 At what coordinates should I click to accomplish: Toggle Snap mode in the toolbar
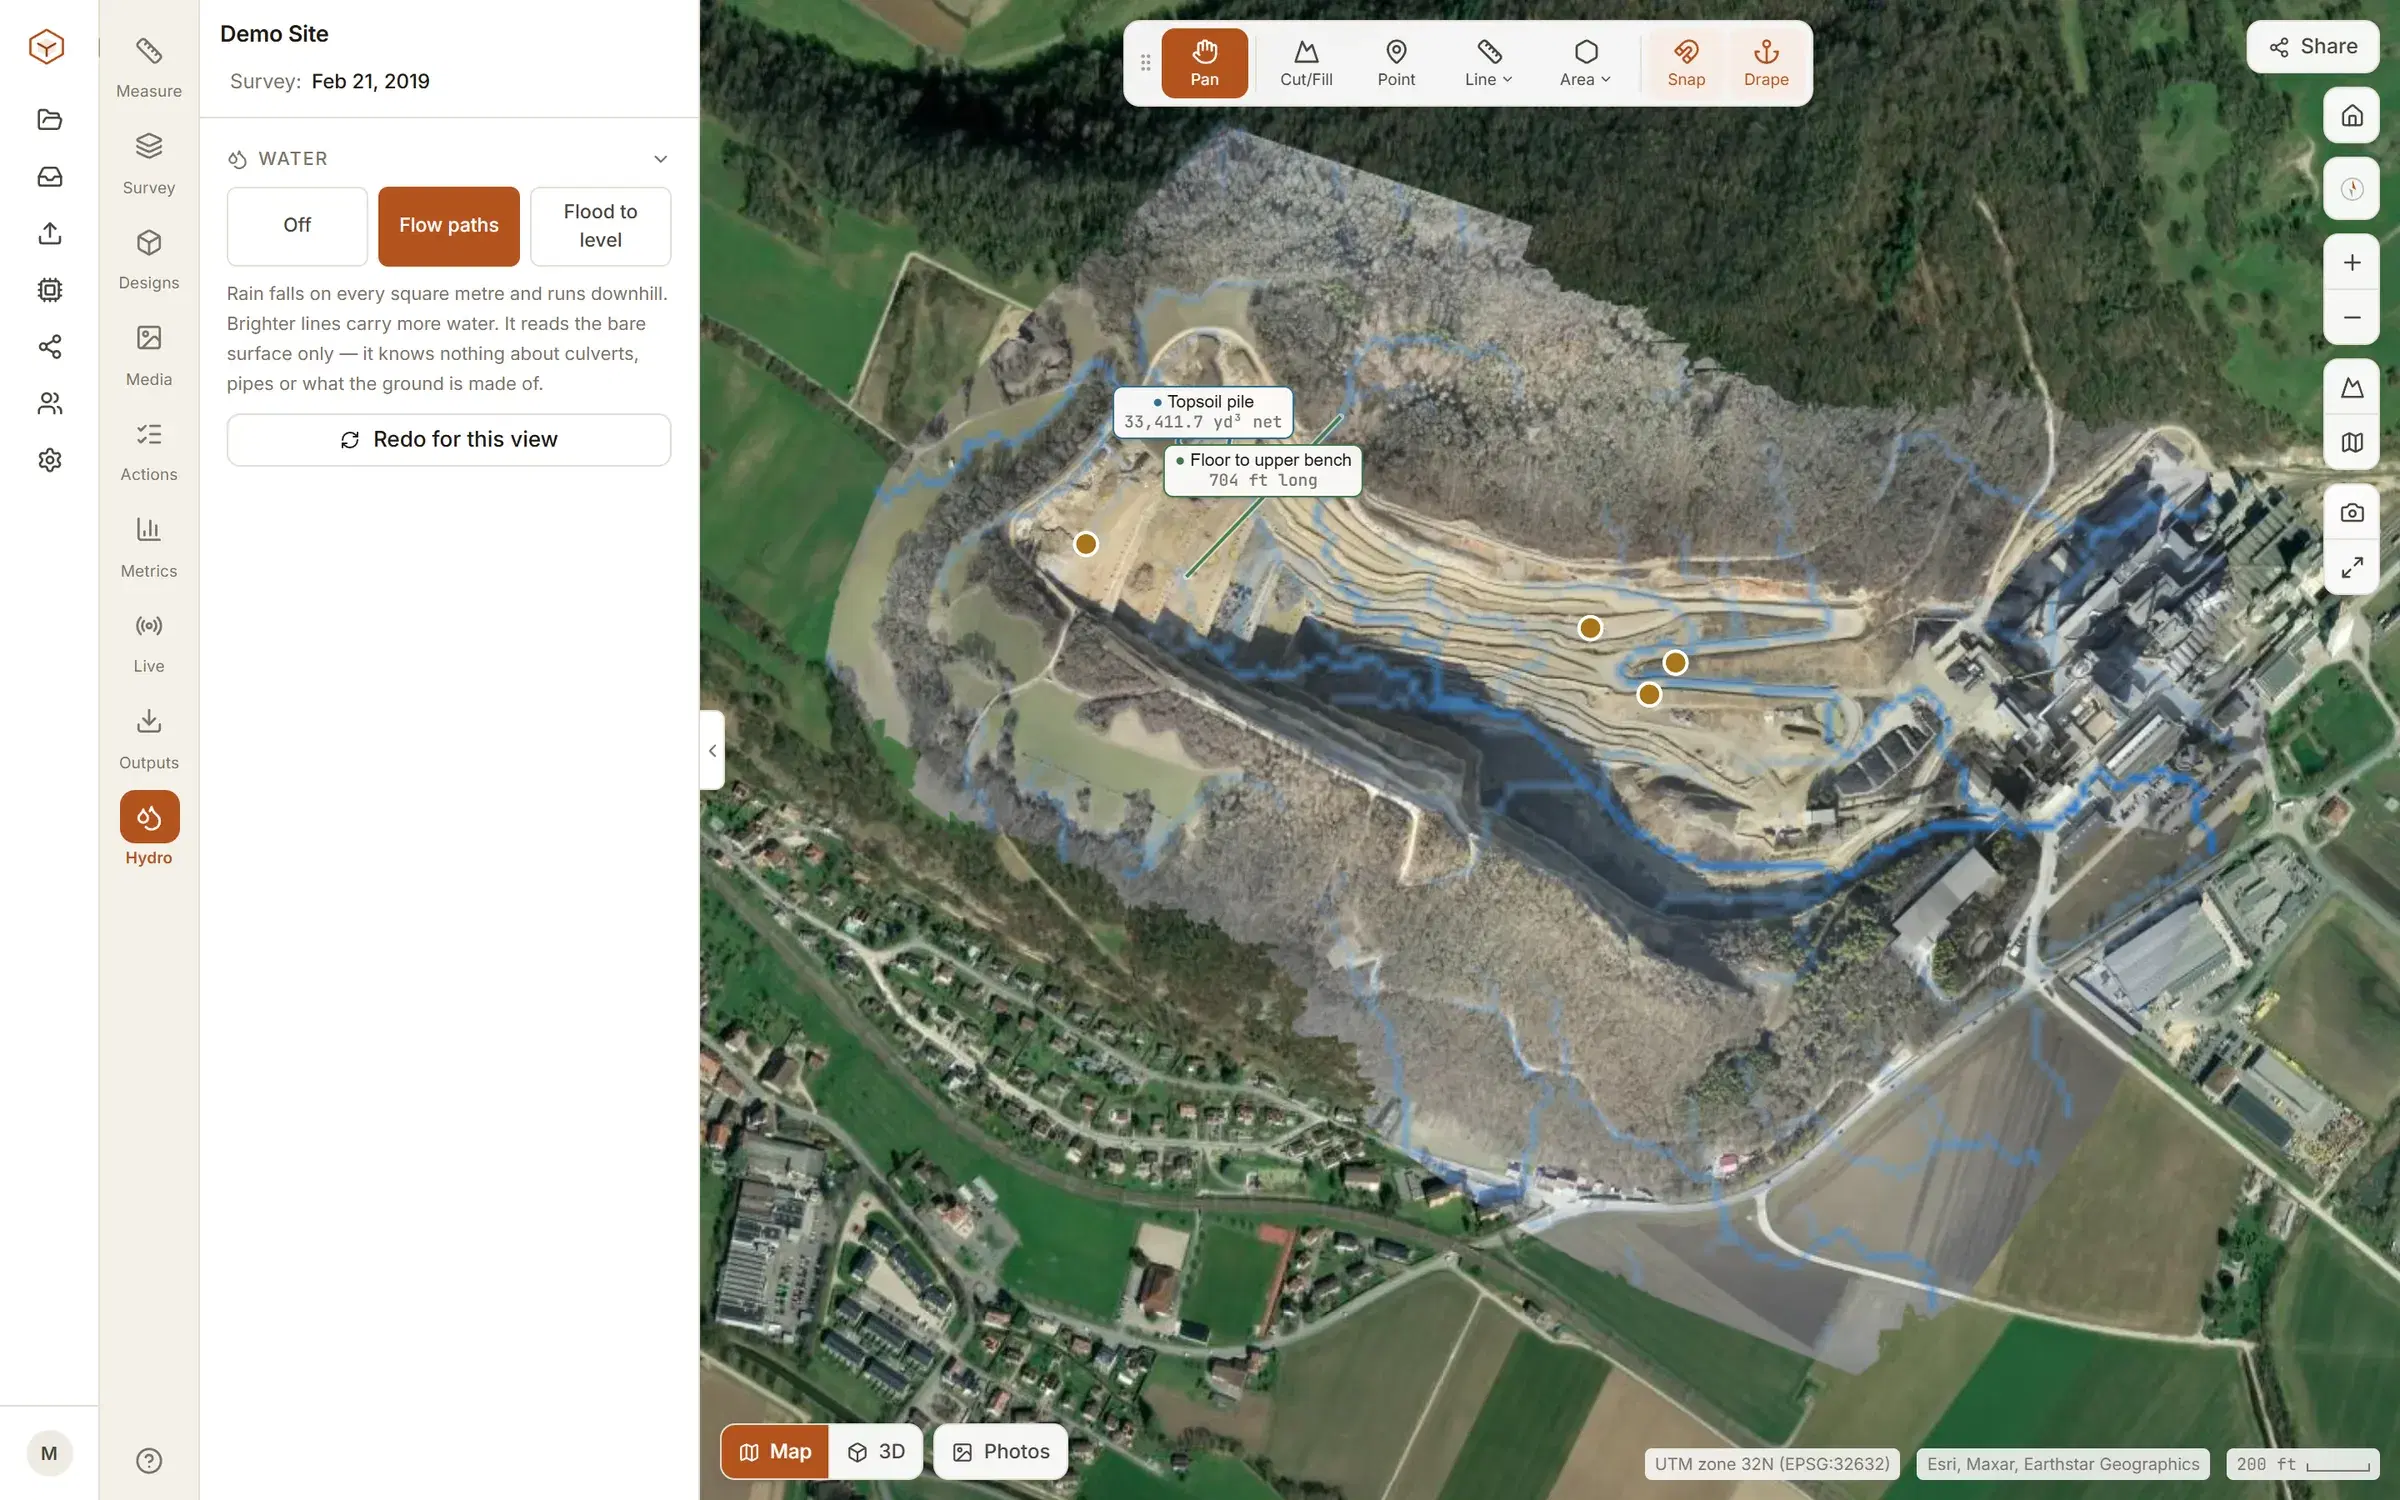pos(1686,63)
